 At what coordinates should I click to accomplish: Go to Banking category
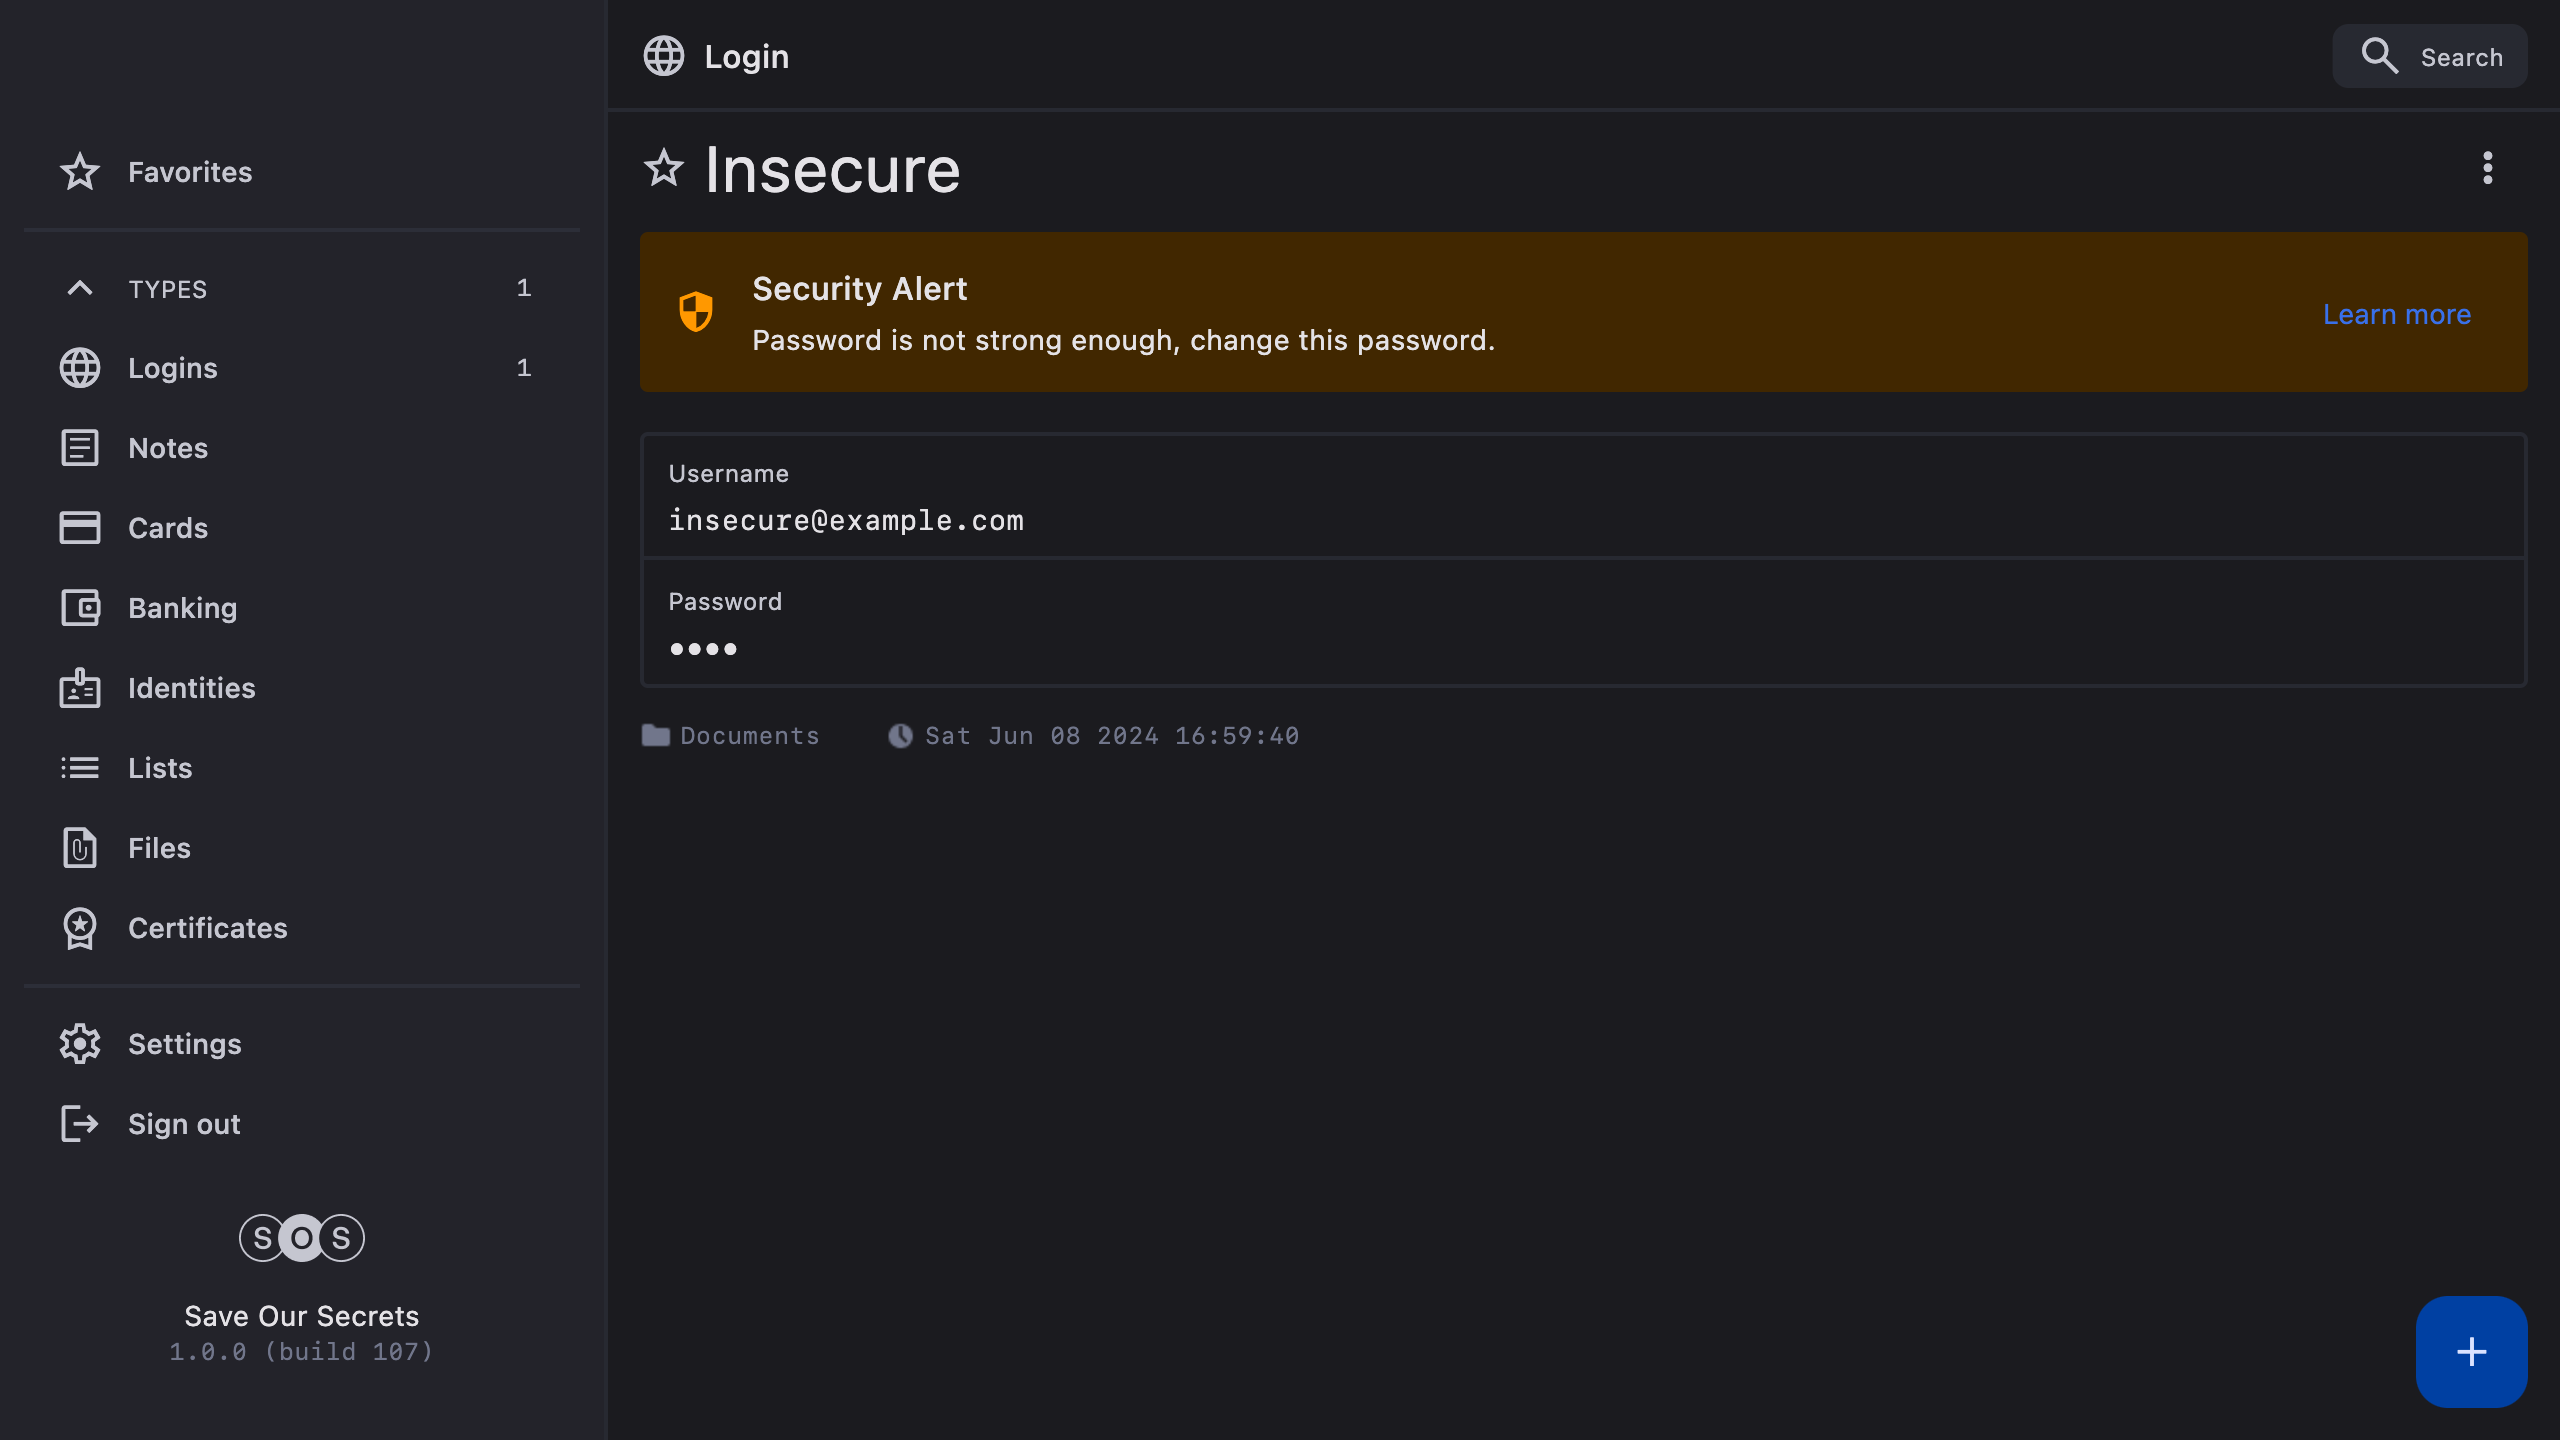coord(183,608)
